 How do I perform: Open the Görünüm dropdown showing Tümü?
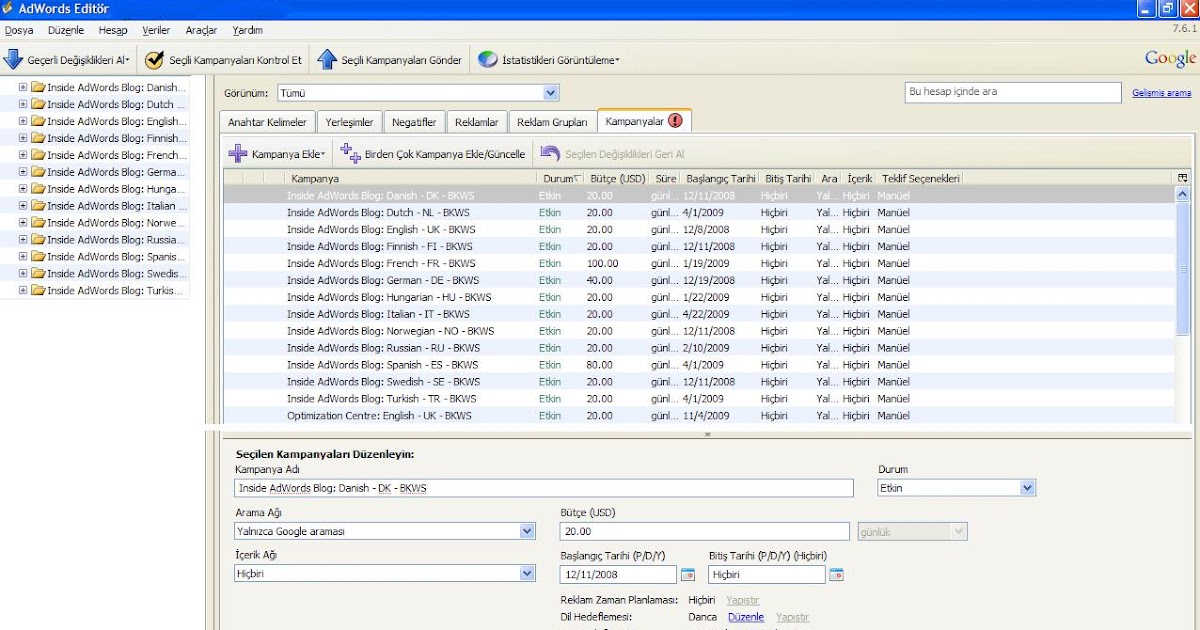(418, 93)
